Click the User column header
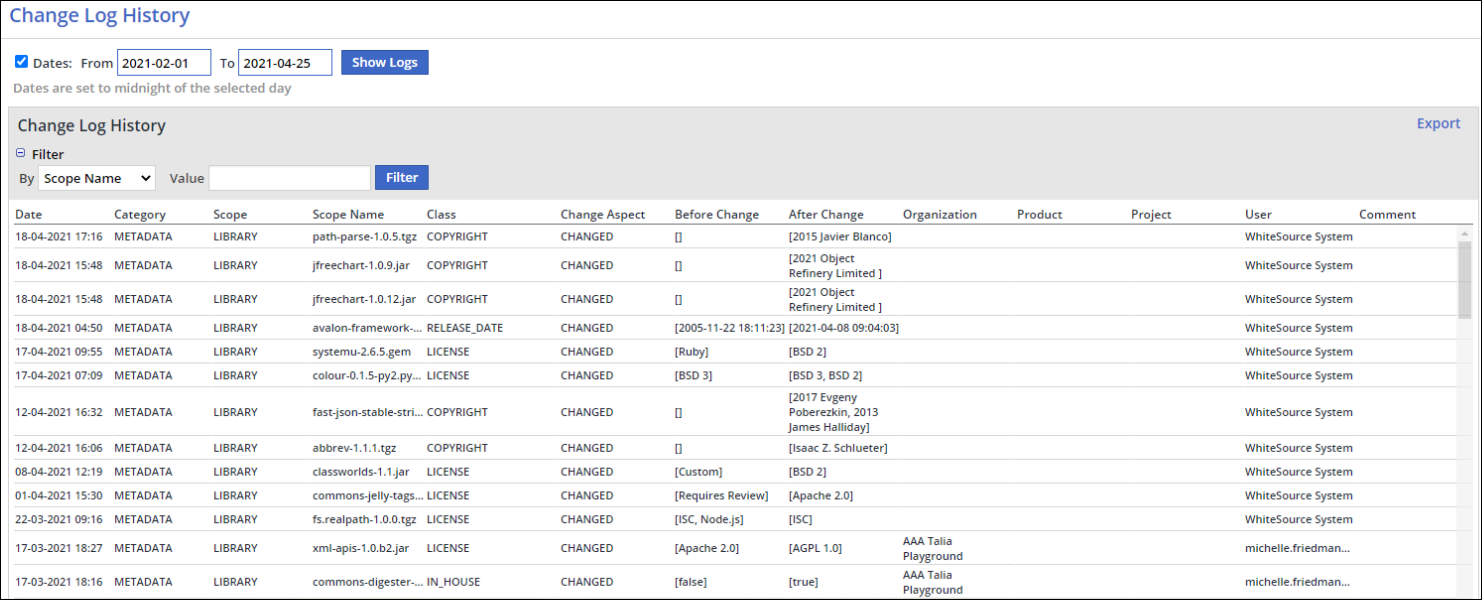 pos(1258,214)
